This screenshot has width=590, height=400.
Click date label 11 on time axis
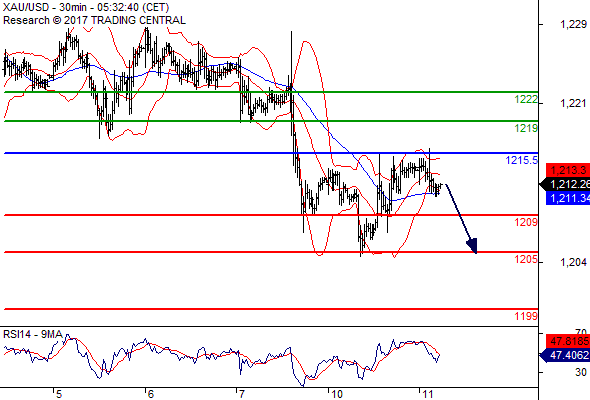[x=428, y=394]
